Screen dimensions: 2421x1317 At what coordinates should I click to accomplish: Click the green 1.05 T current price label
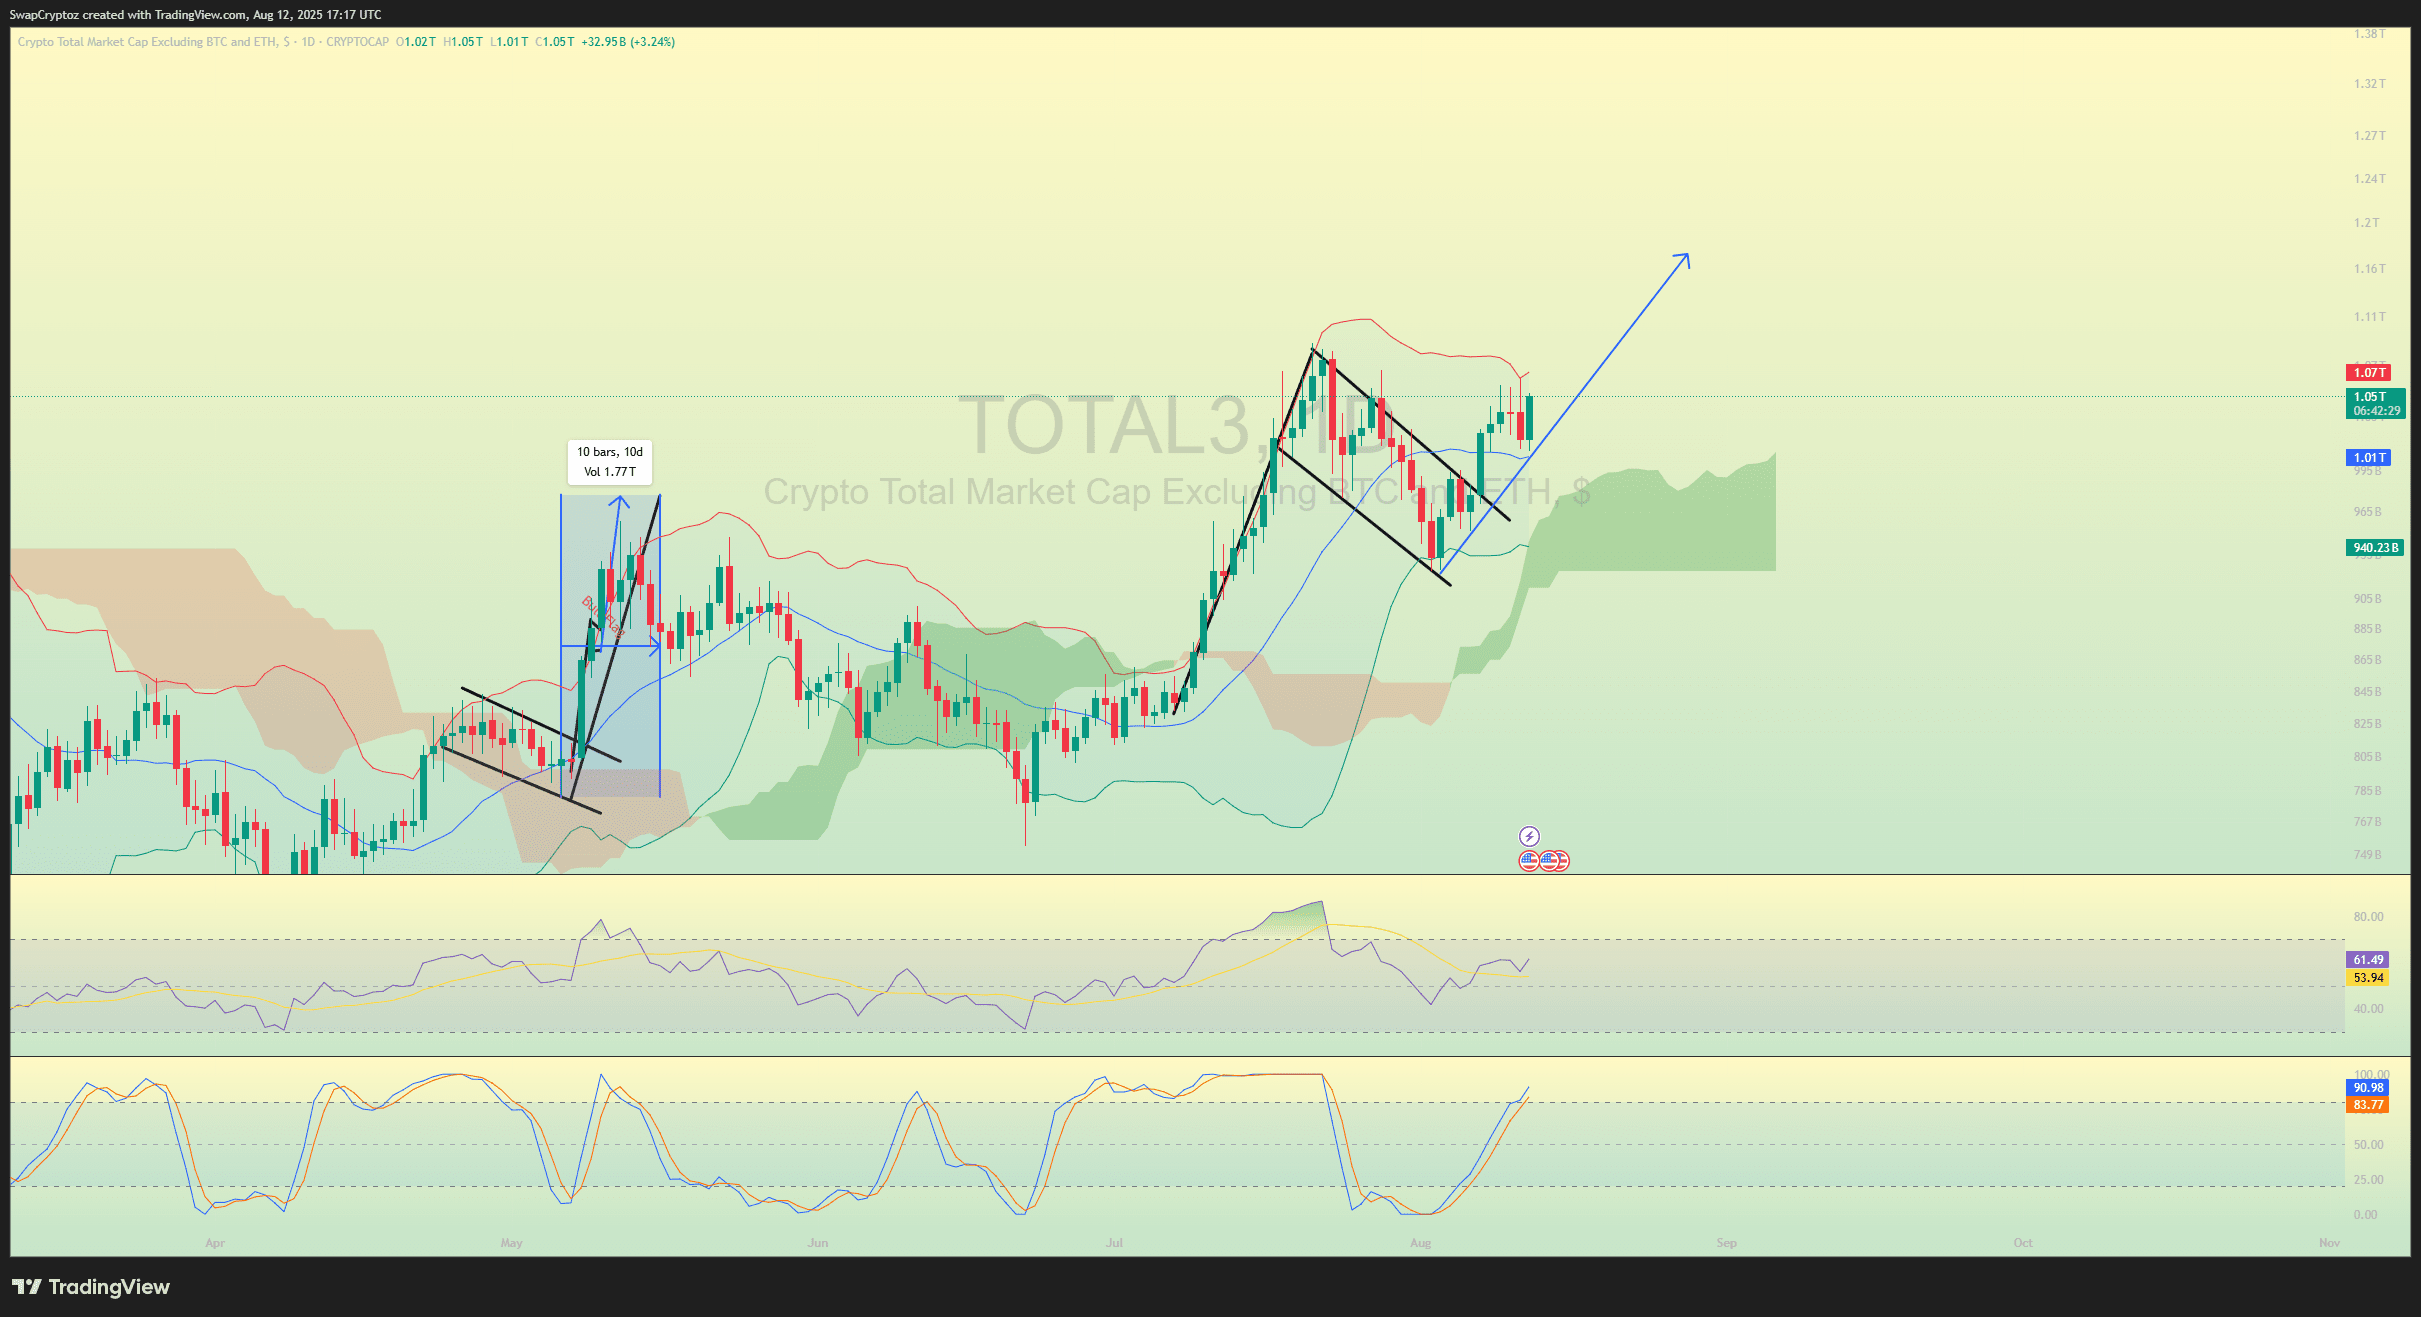coord(2375,403)
